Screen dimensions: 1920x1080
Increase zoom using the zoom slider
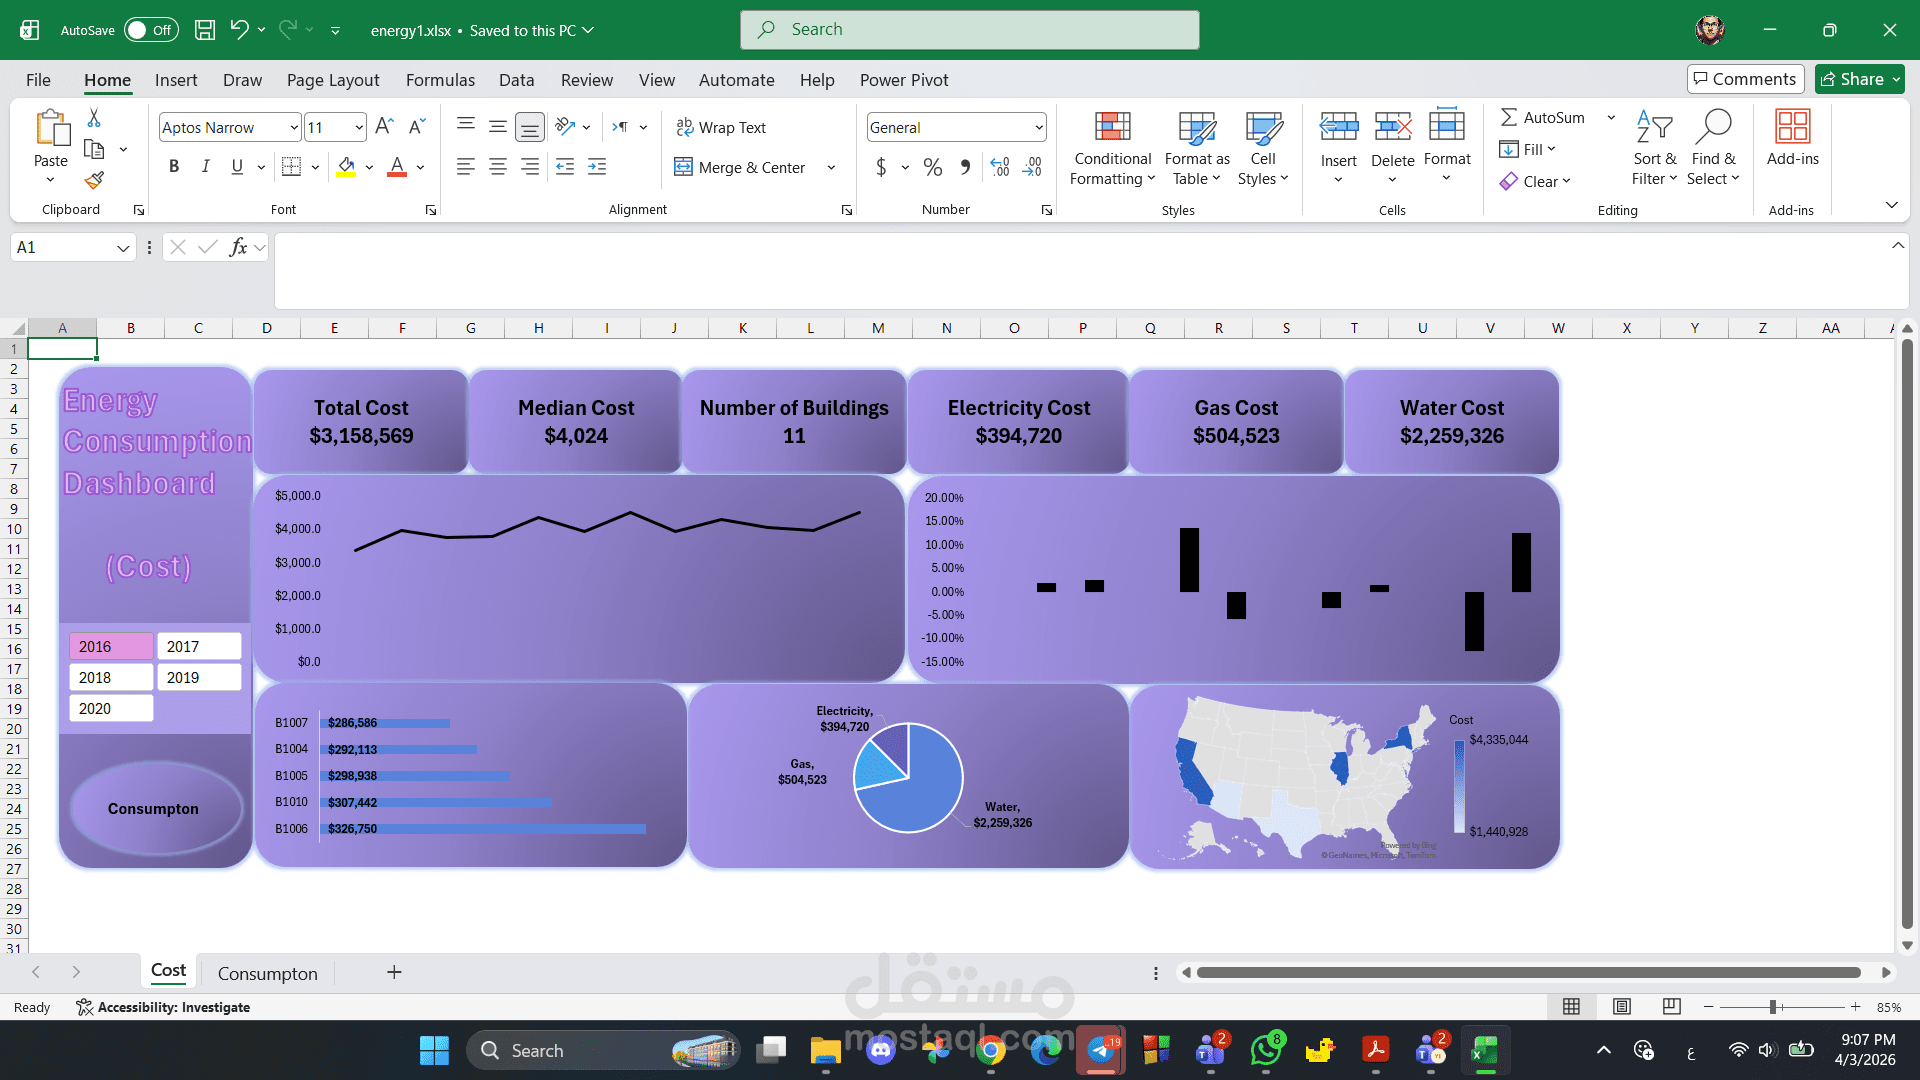(1855, 1007)
